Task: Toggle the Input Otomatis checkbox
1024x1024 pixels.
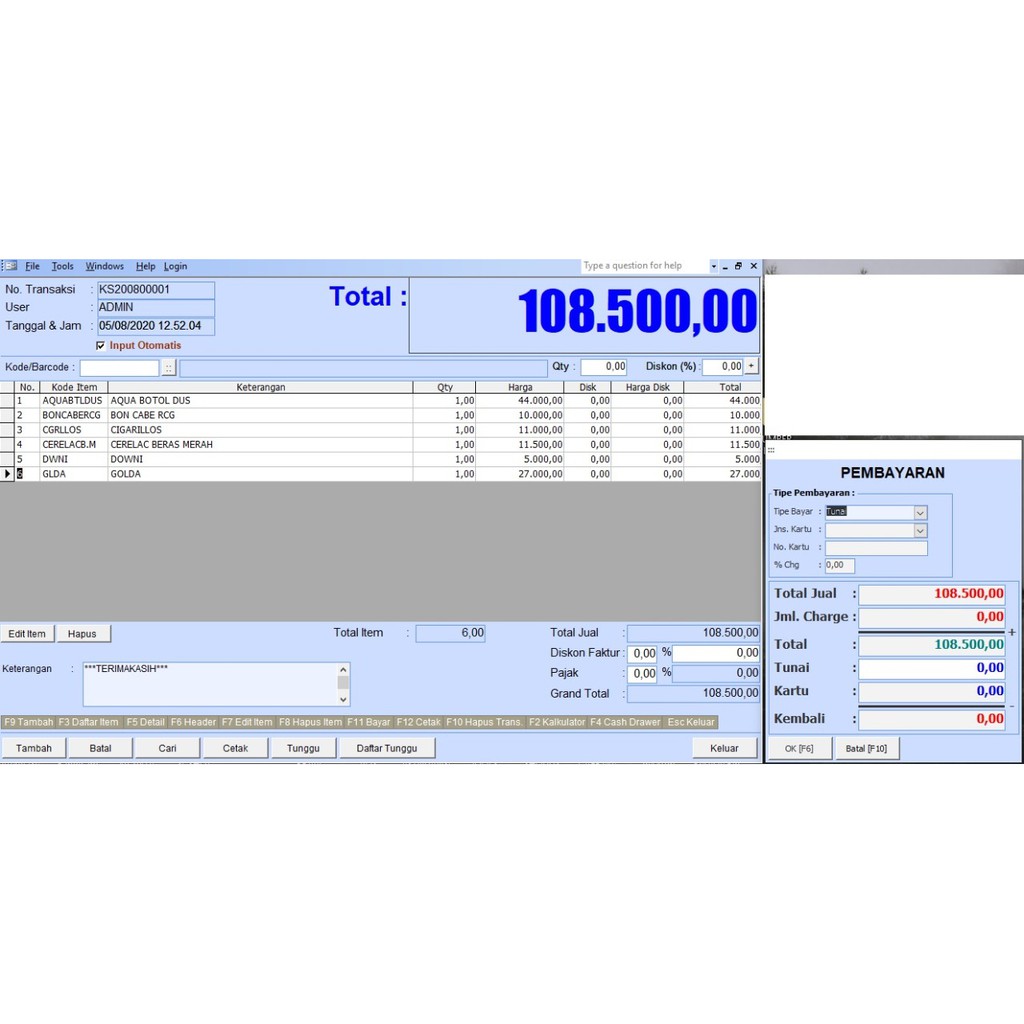Action: (x=101, y=345)
